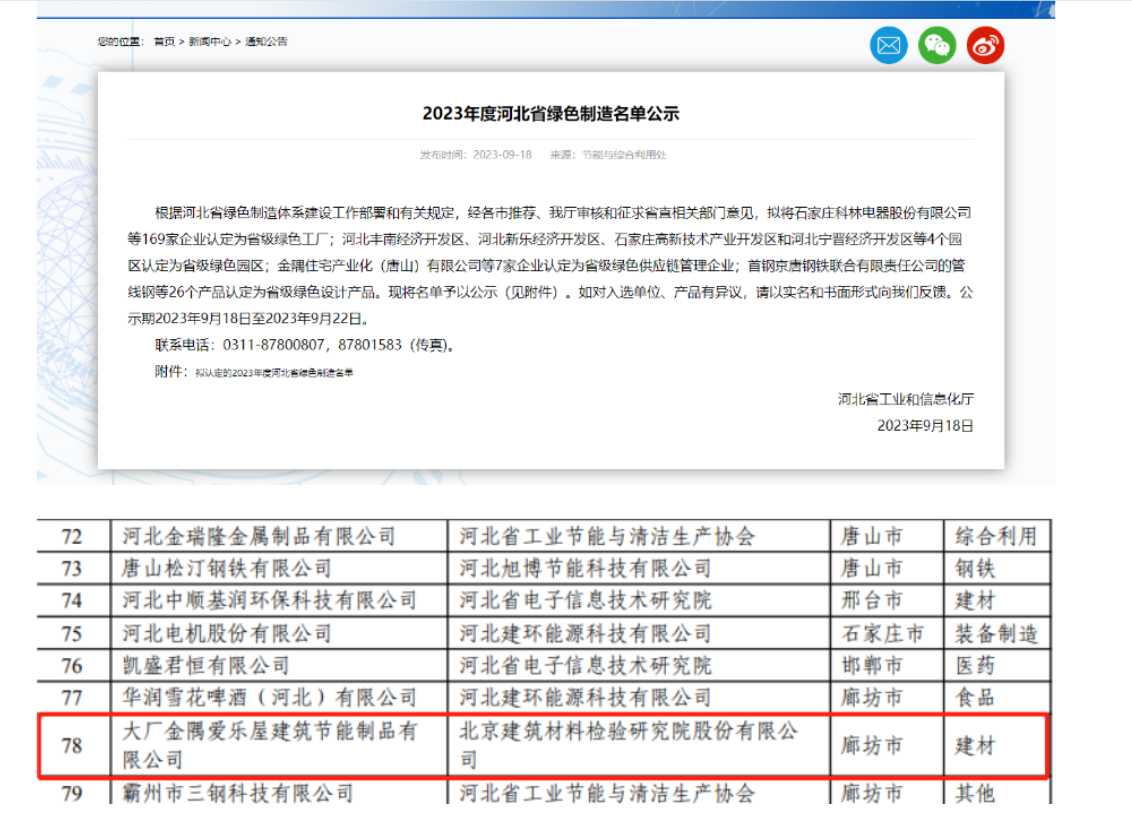Select the row number 77 cell
Image resolution: width=1132 pixels, height=829 pixels.
73,698
